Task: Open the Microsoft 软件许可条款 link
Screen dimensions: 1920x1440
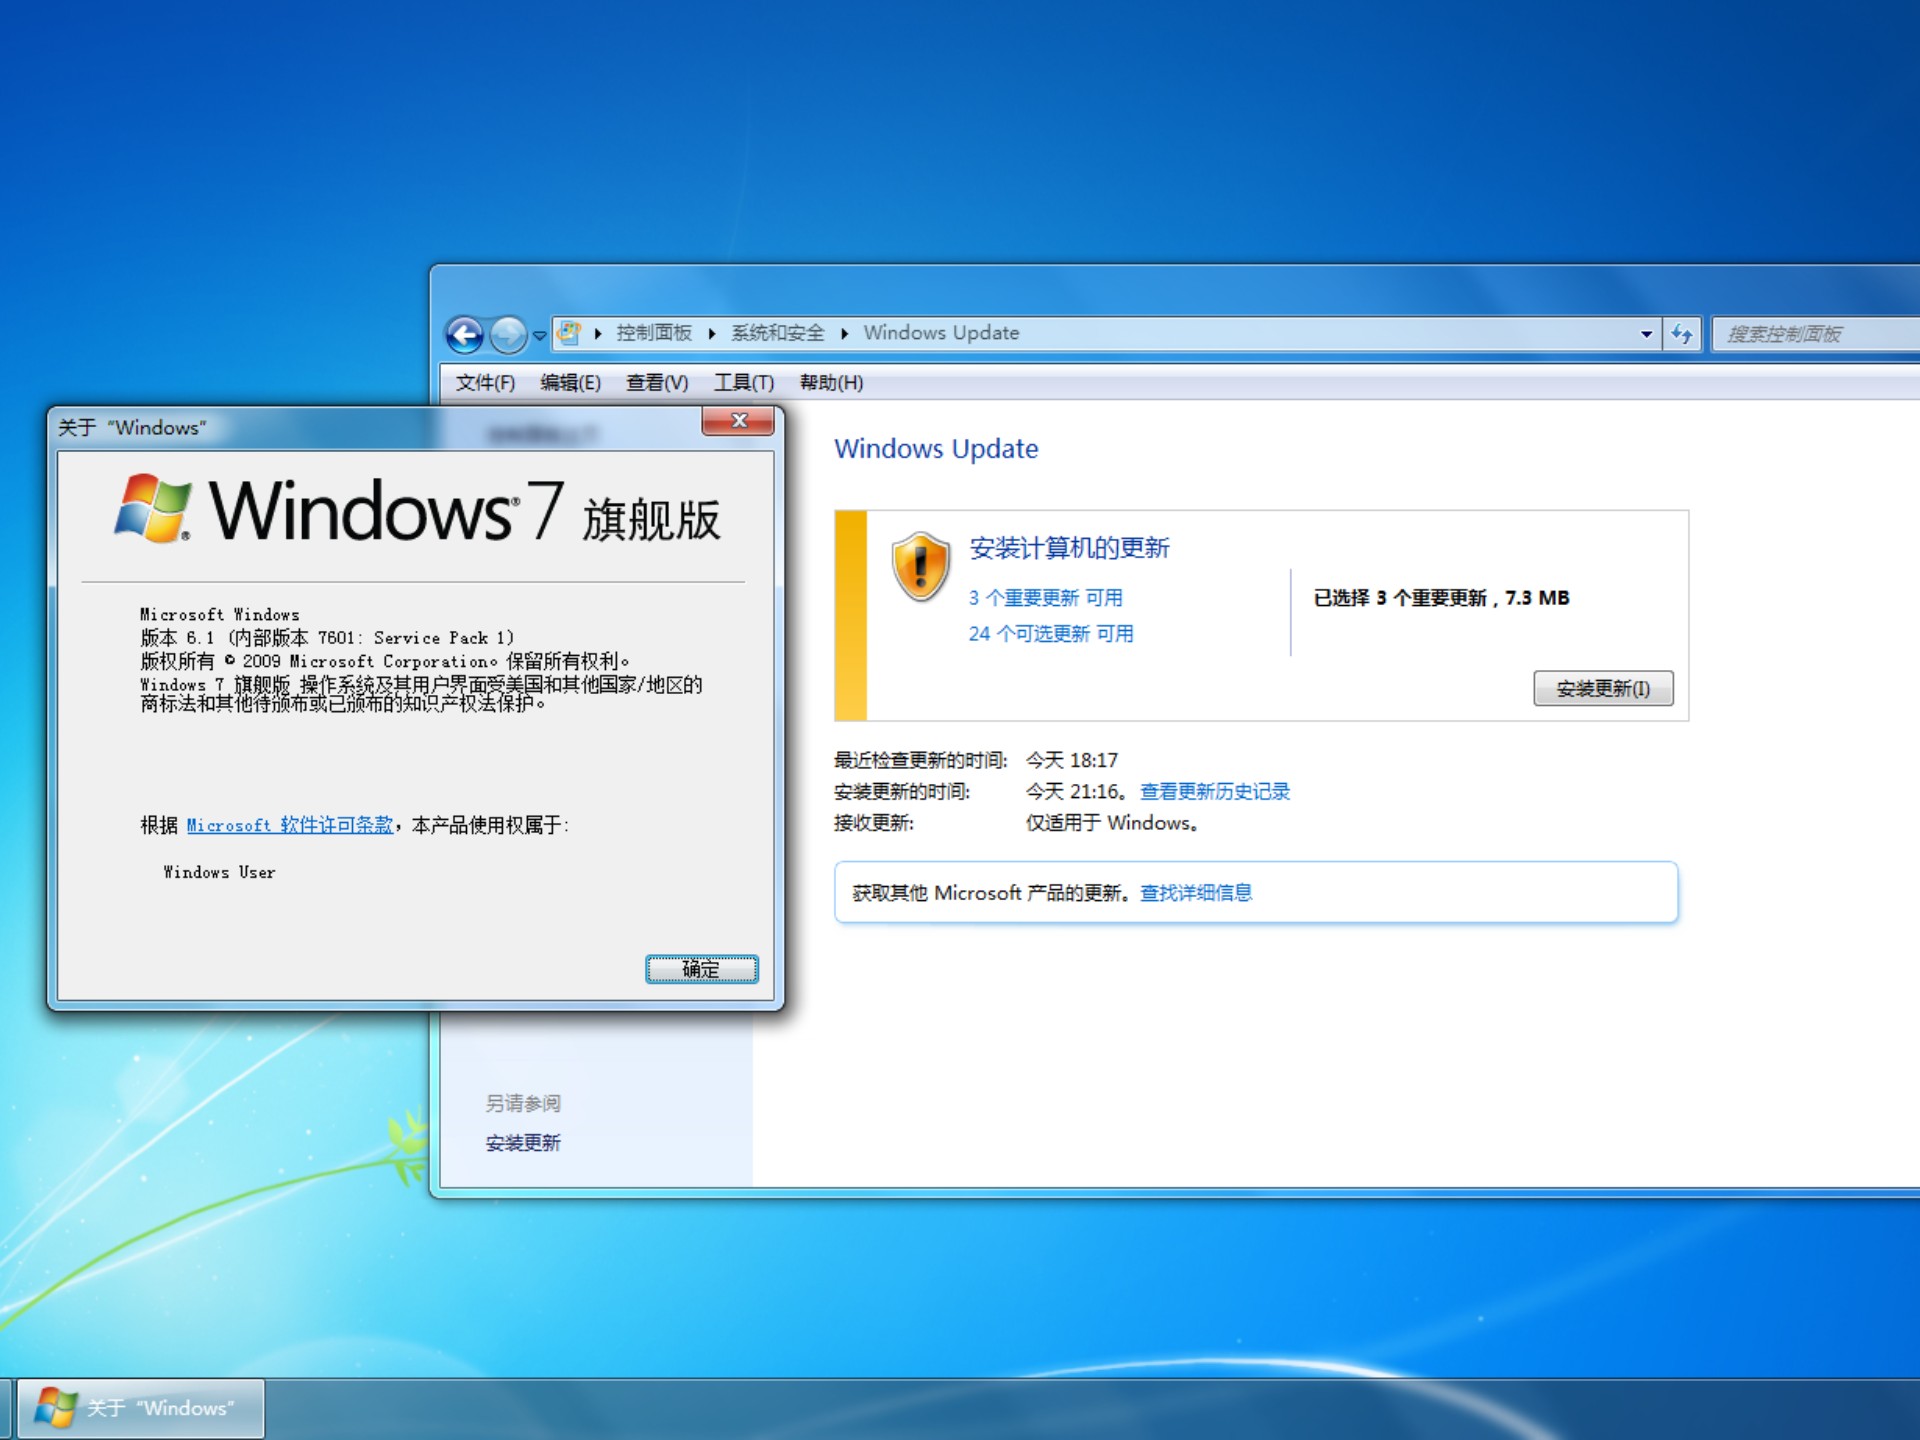Action: tap(289, 826)
